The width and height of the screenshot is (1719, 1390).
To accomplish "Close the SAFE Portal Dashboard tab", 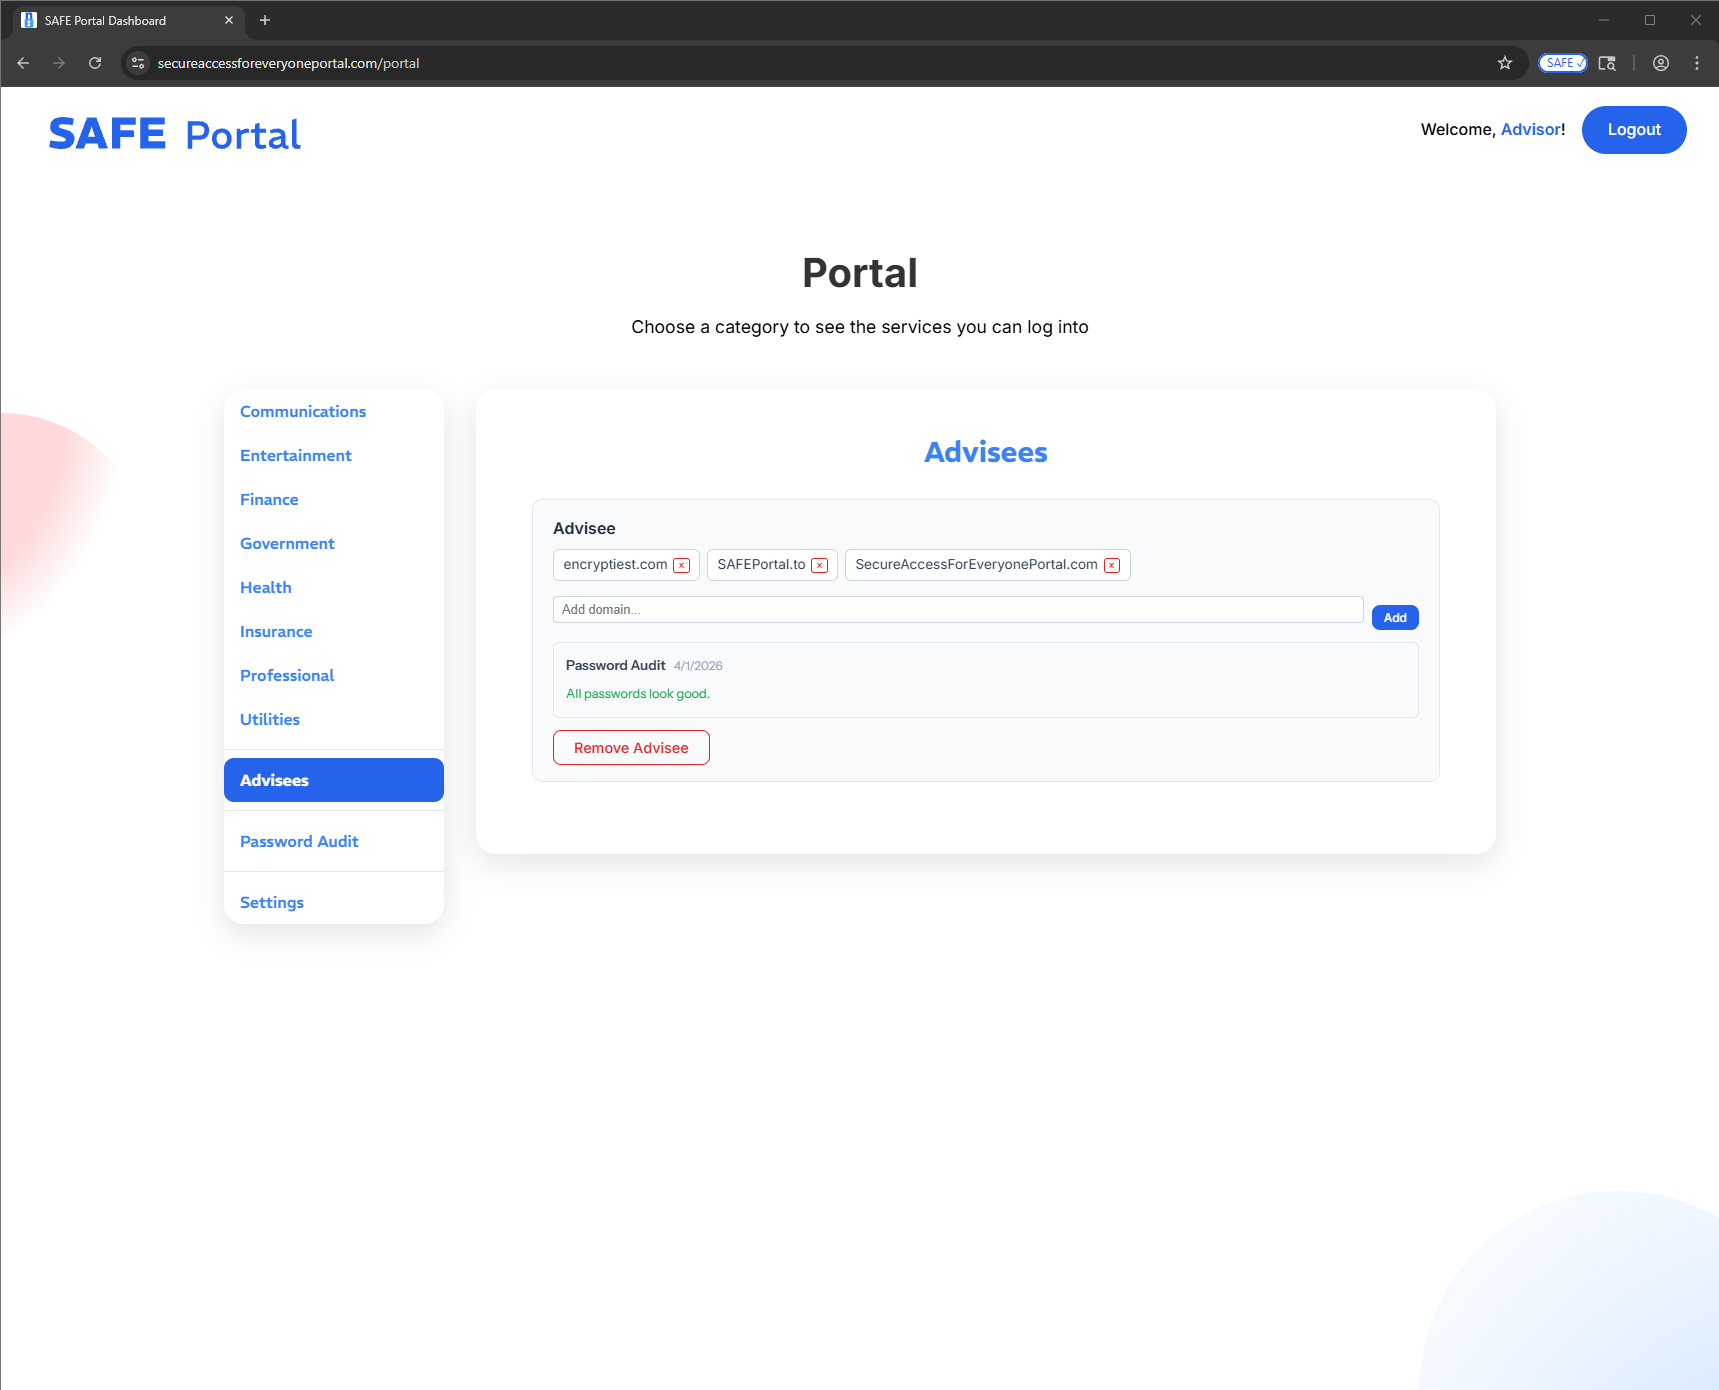I will coord(229,20).
